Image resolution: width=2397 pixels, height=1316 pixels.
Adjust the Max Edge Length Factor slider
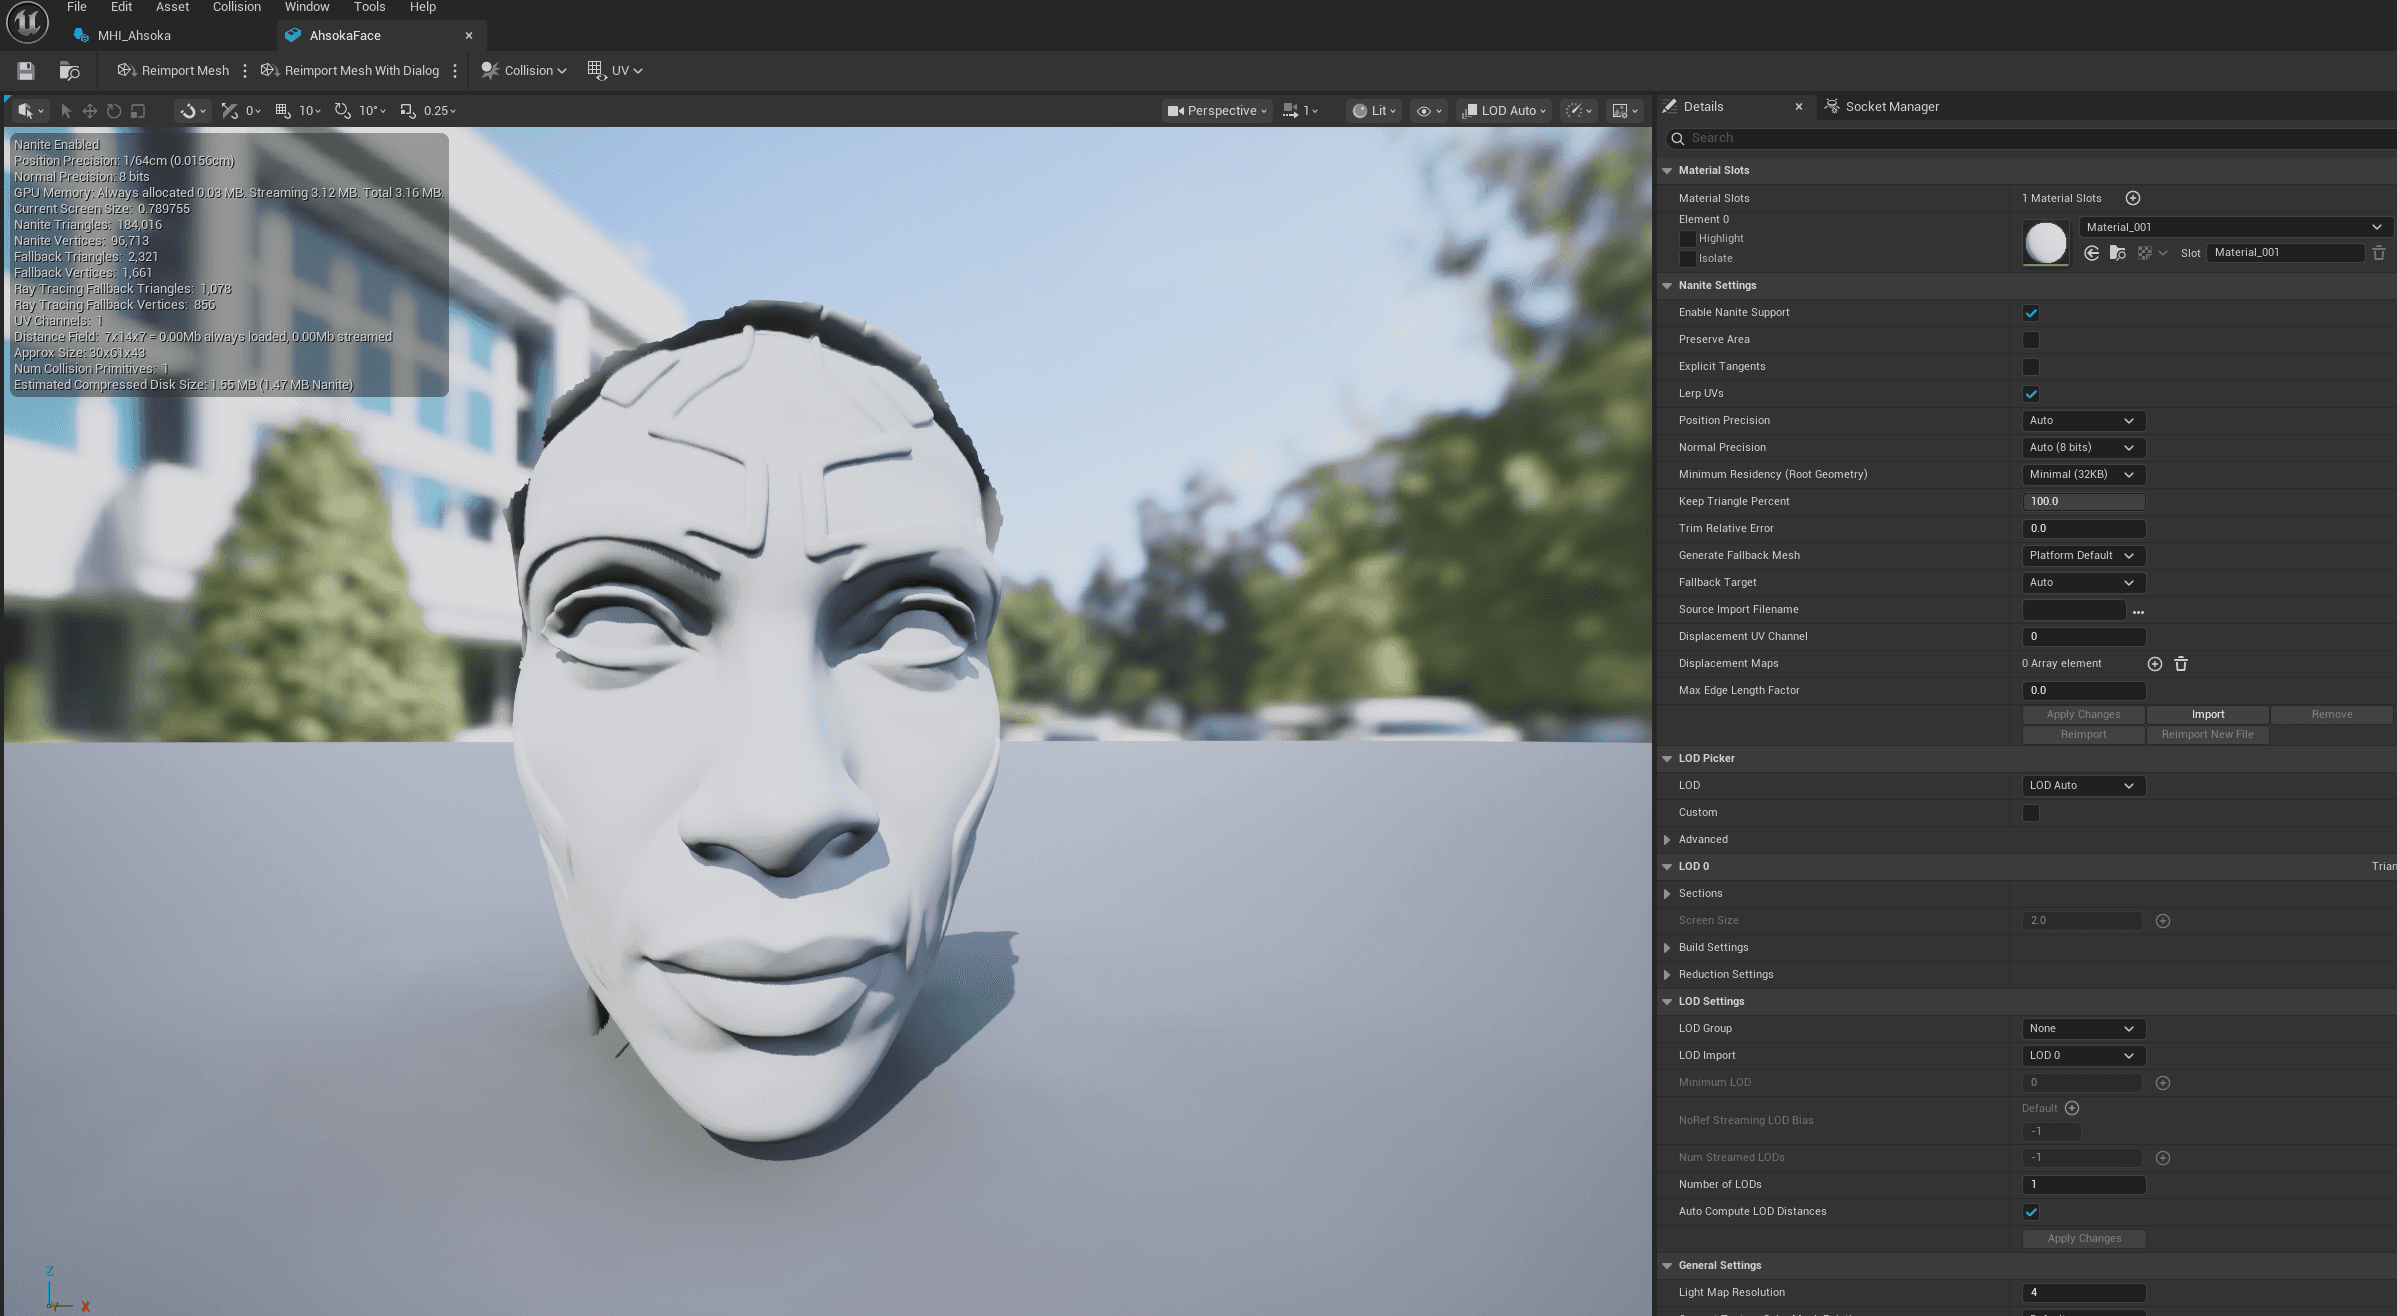tap(2083, 691)
